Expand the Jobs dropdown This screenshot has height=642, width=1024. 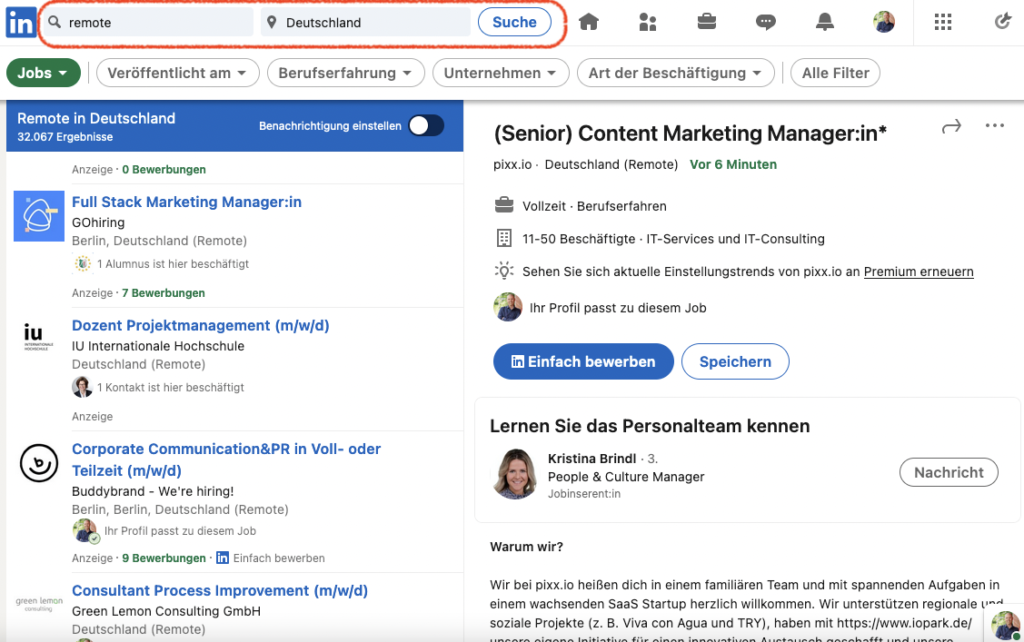pos(43,72)
